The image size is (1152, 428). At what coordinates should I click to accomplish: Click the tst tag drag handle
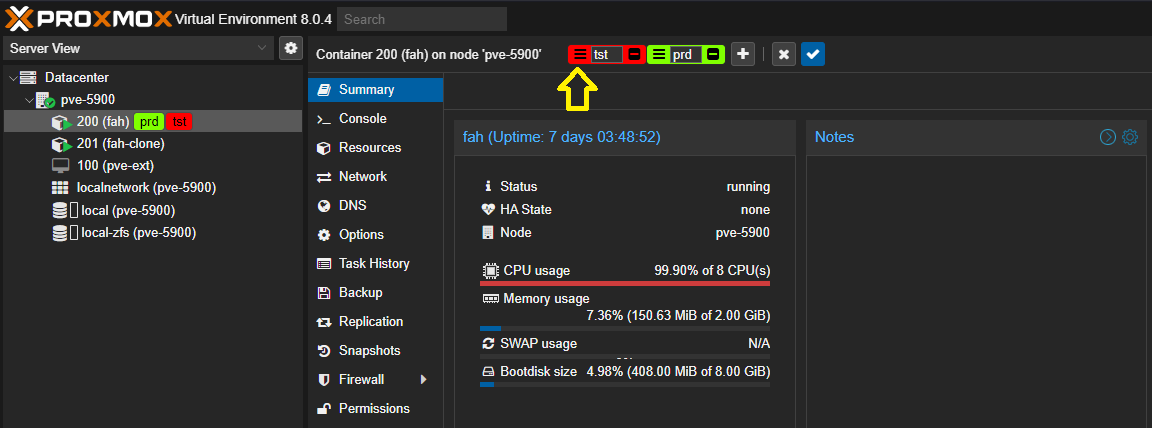pyautogui.click(x=580, y=54)
